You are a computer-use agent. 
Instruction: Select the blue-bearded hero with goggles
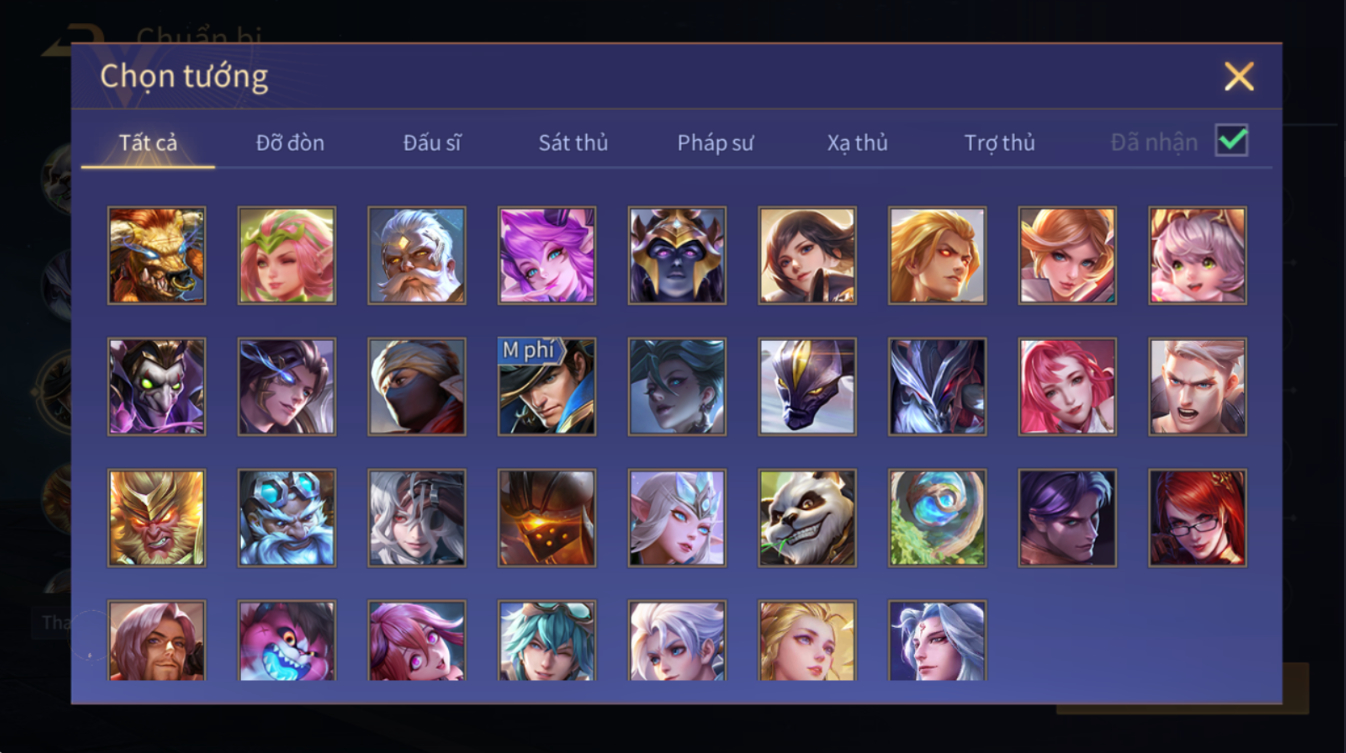[x=287, y=518]
